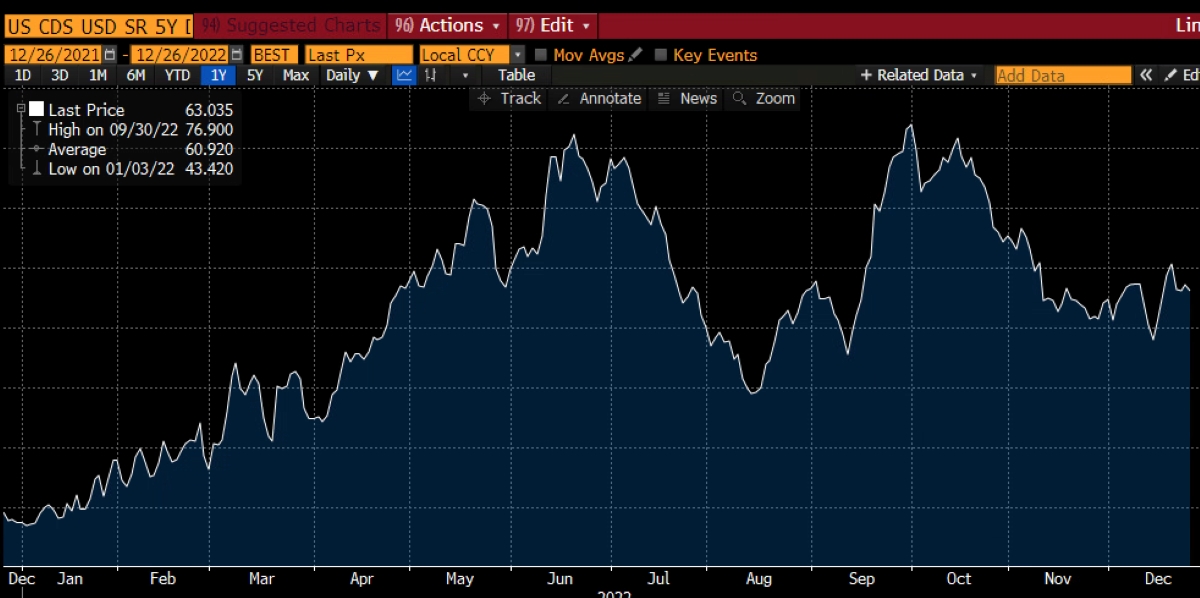Select the line chart type icon
1200x598 pixels.
pyautogui.click(x=404, y=75)
